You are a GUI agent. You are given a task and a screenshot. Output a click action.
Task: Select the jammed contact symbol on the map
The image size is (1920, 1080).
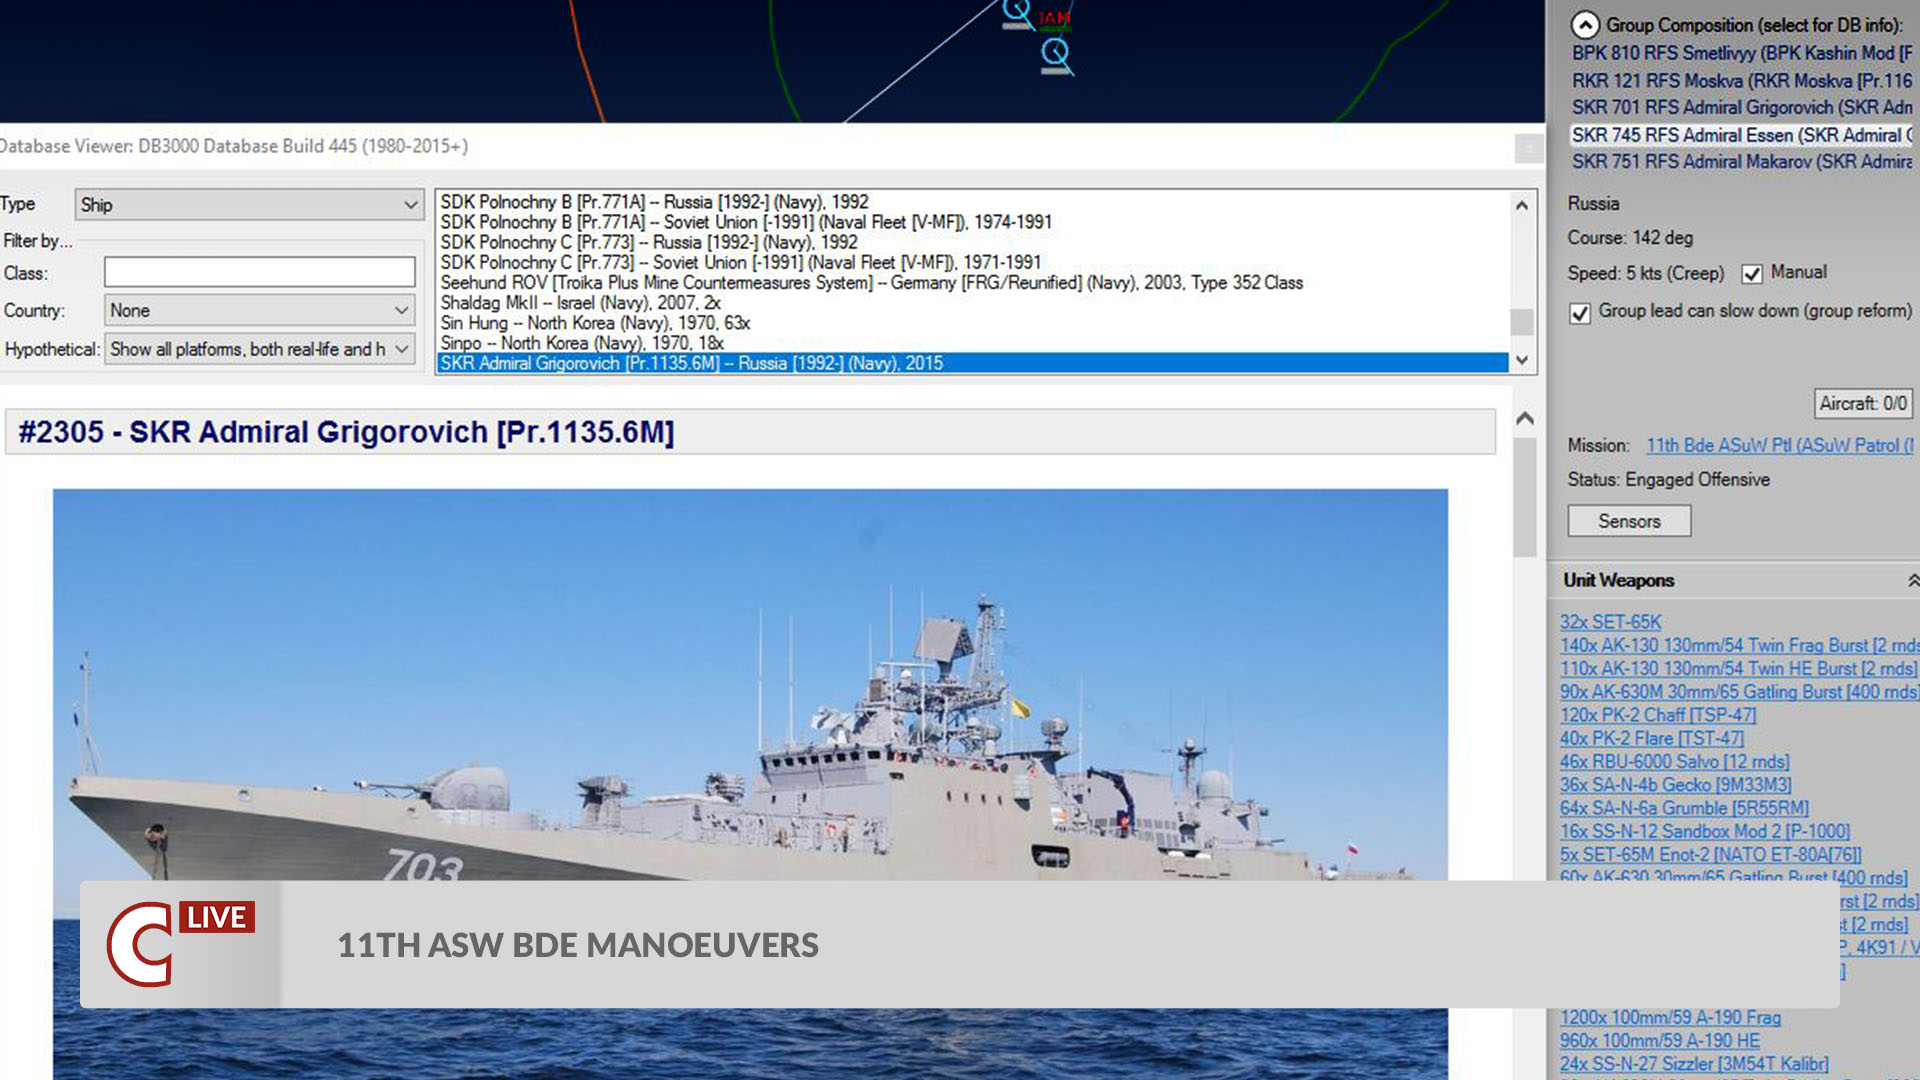click(1017, 10)
